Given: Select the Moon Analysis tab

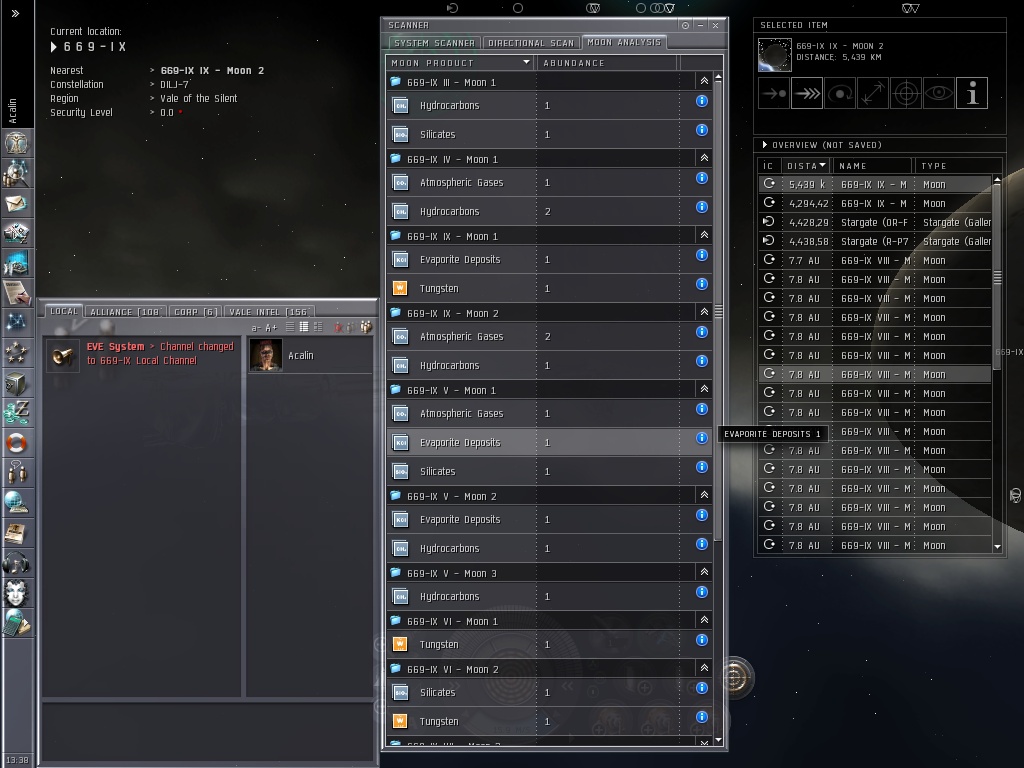Looking at the screenshot, I should point(624,42).
